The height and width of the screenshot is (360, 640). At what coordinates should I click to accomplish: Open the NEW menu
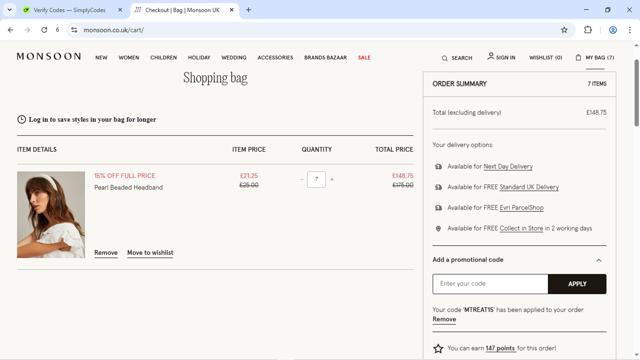(x=101, y=58)
